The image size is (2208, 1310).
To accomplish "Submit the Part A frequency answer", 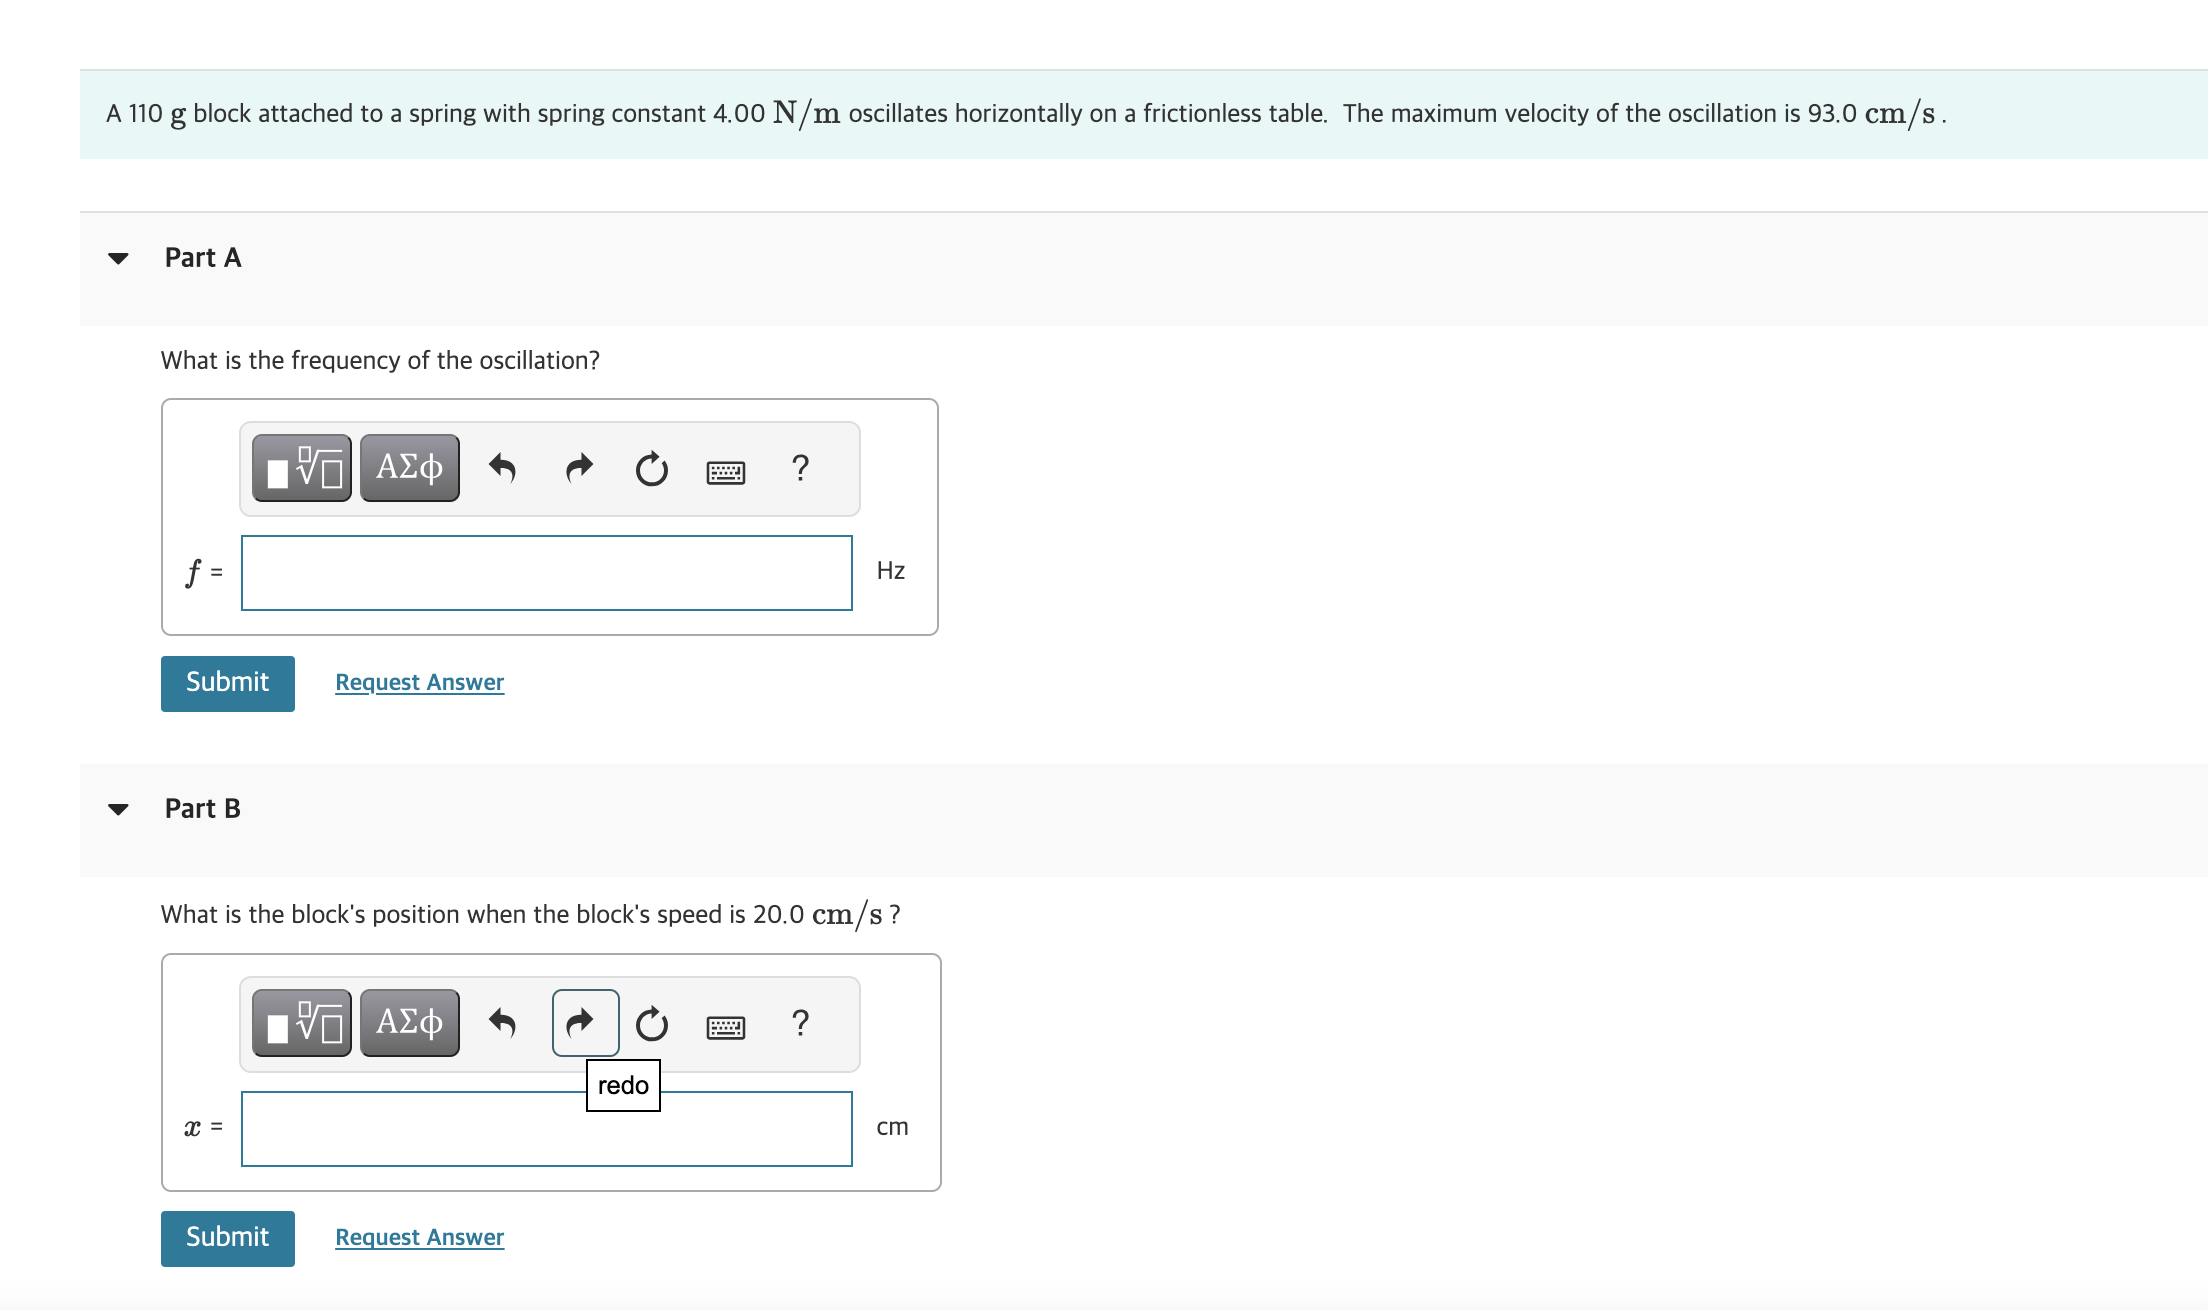I will [x=228, y=683].
